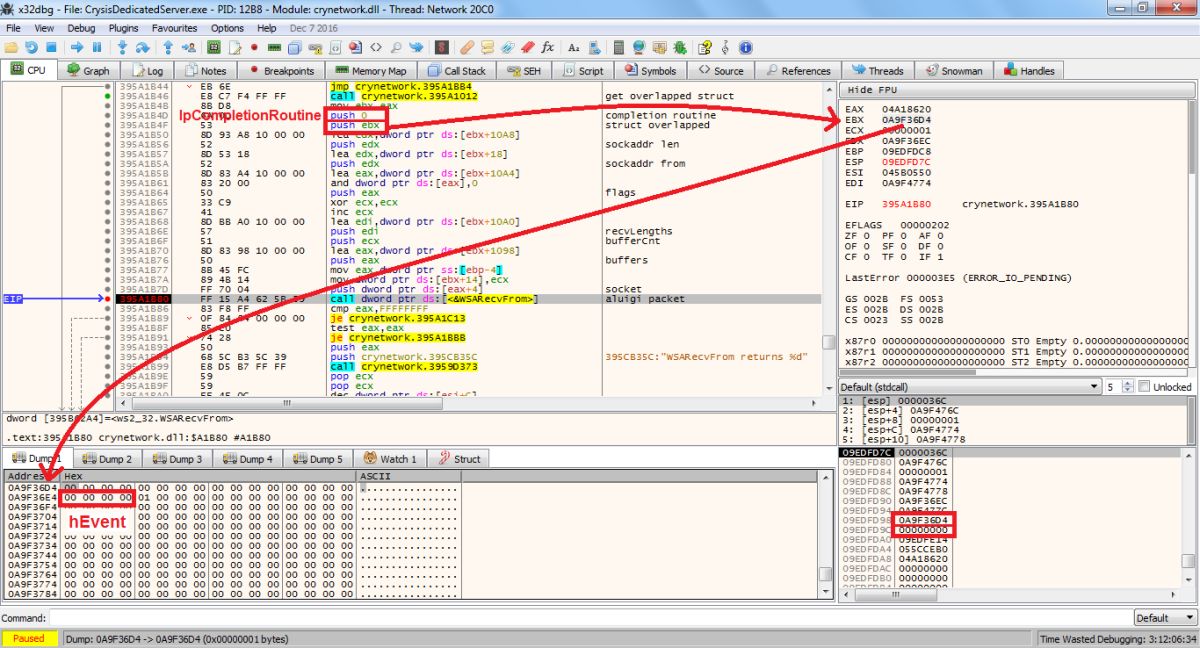This screenshot has height=648, width=1200.
Task: Open the Calculator toolbar icon
Action: tap(619, 47)
